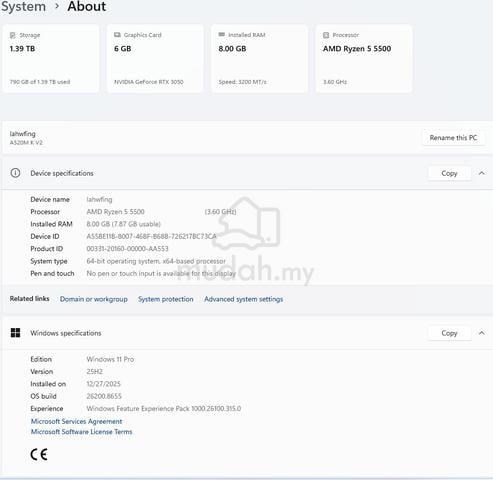Open Advanced system settings link
Screen dimensions: 493x480
244,299
